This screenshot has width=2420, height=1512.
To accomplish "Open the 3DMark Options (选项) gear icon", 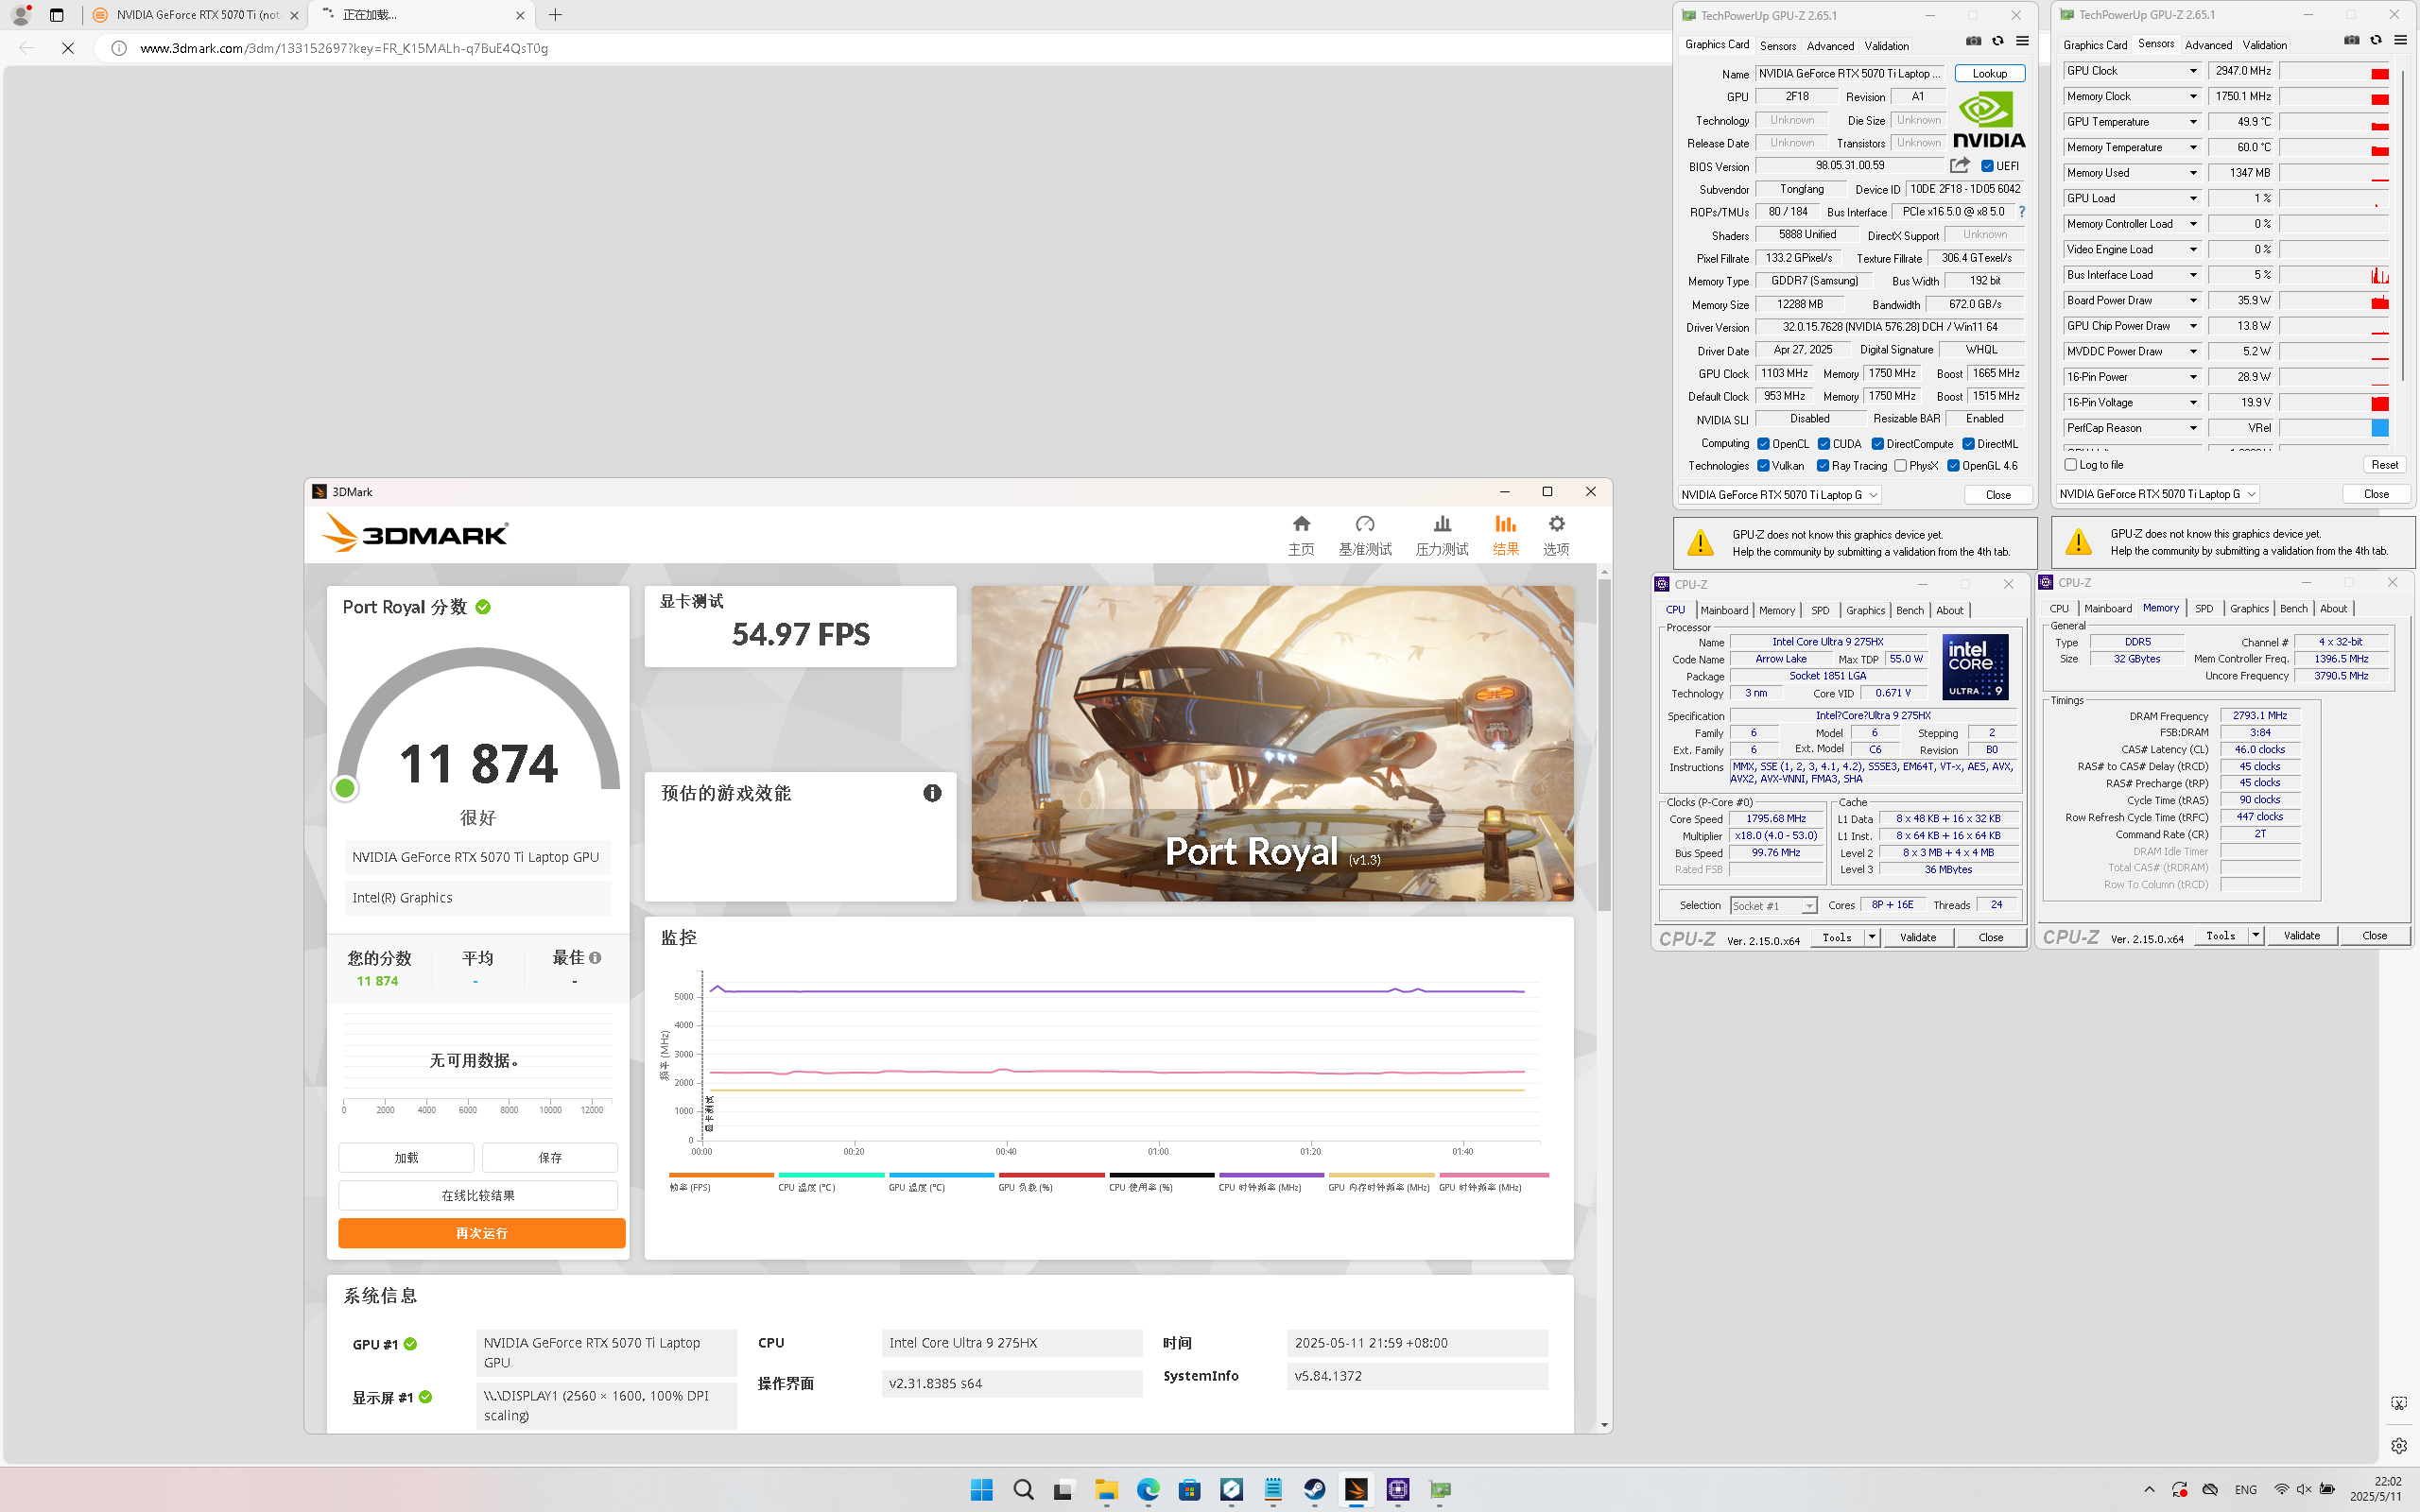I will tap(1556, 524).
